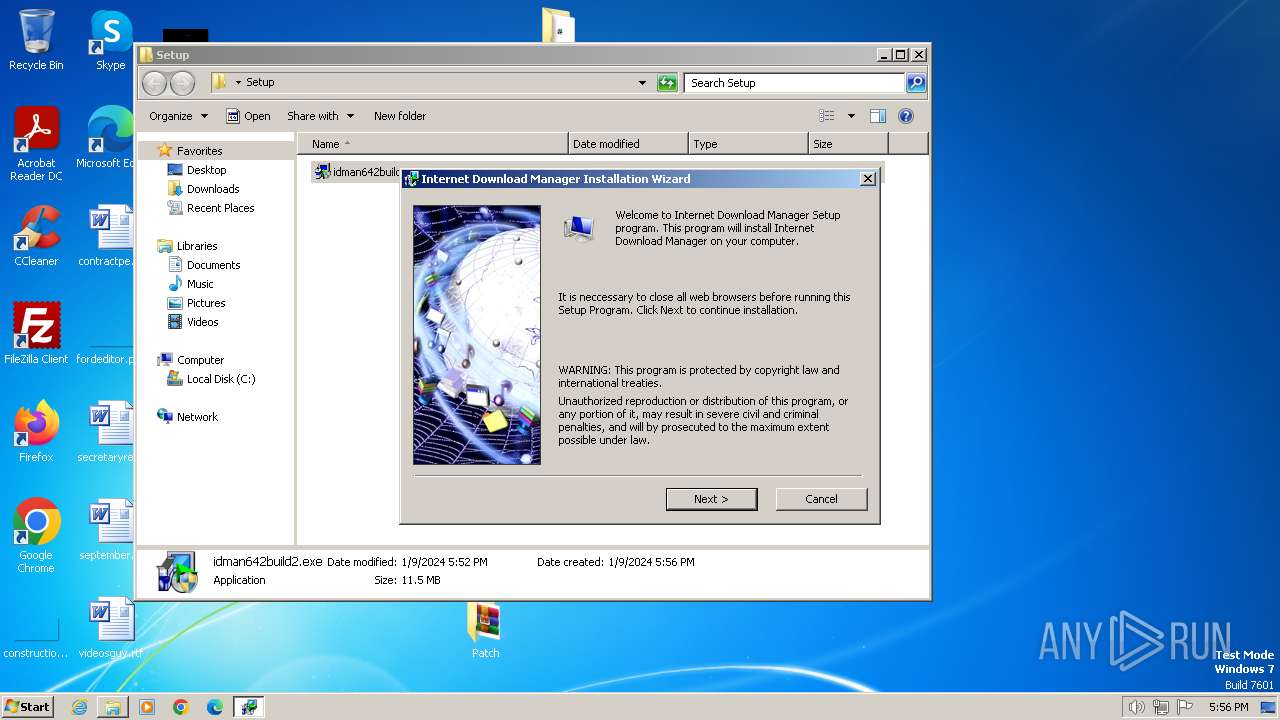Click Next to continue the IDM installation
This screenshot has width=1280, height=720.
pyautogui.click(x=711, y=499)
